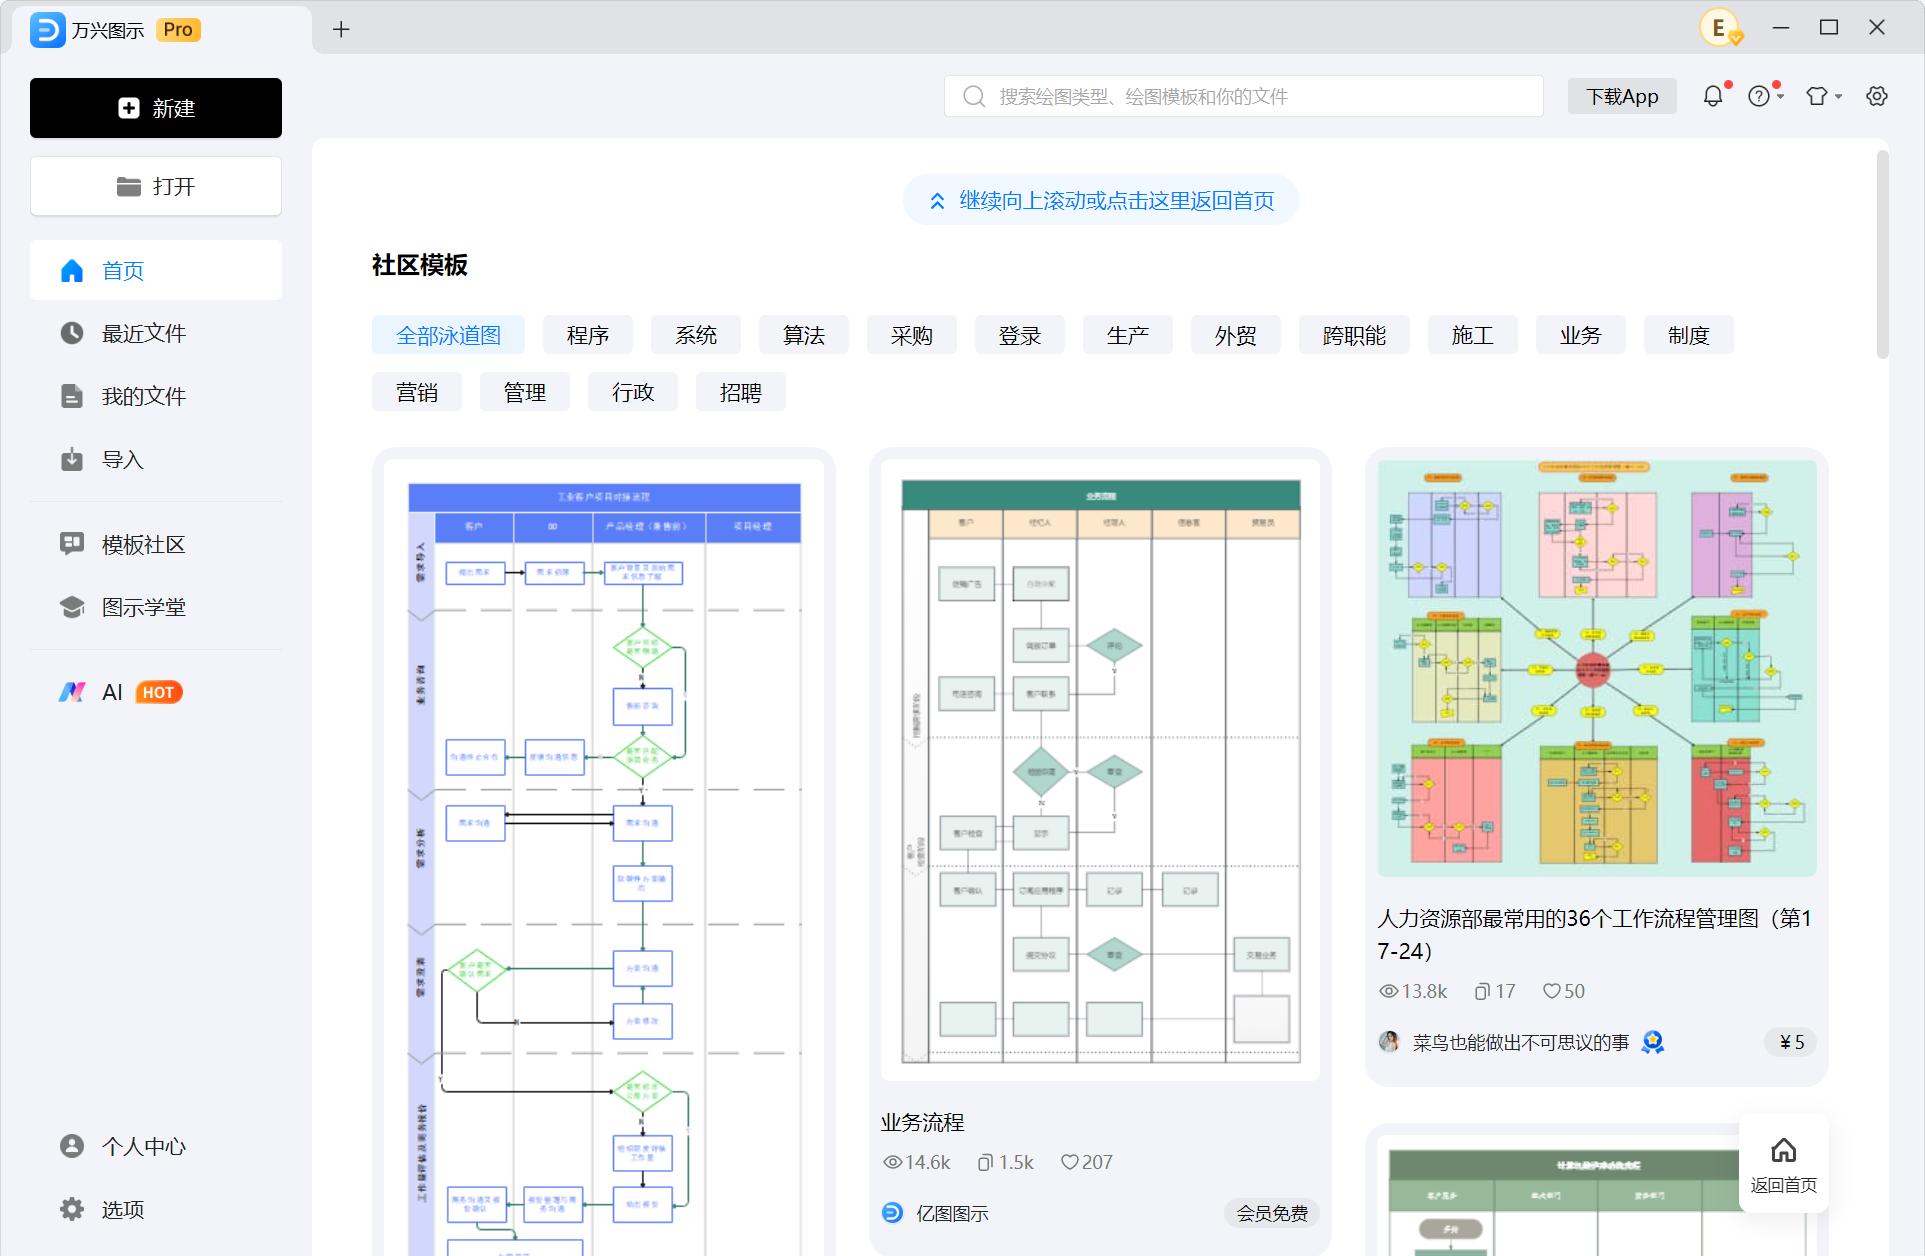Select the 营销 filter tag
The width and height of the screenshot is (1925, 1256).
416,392
